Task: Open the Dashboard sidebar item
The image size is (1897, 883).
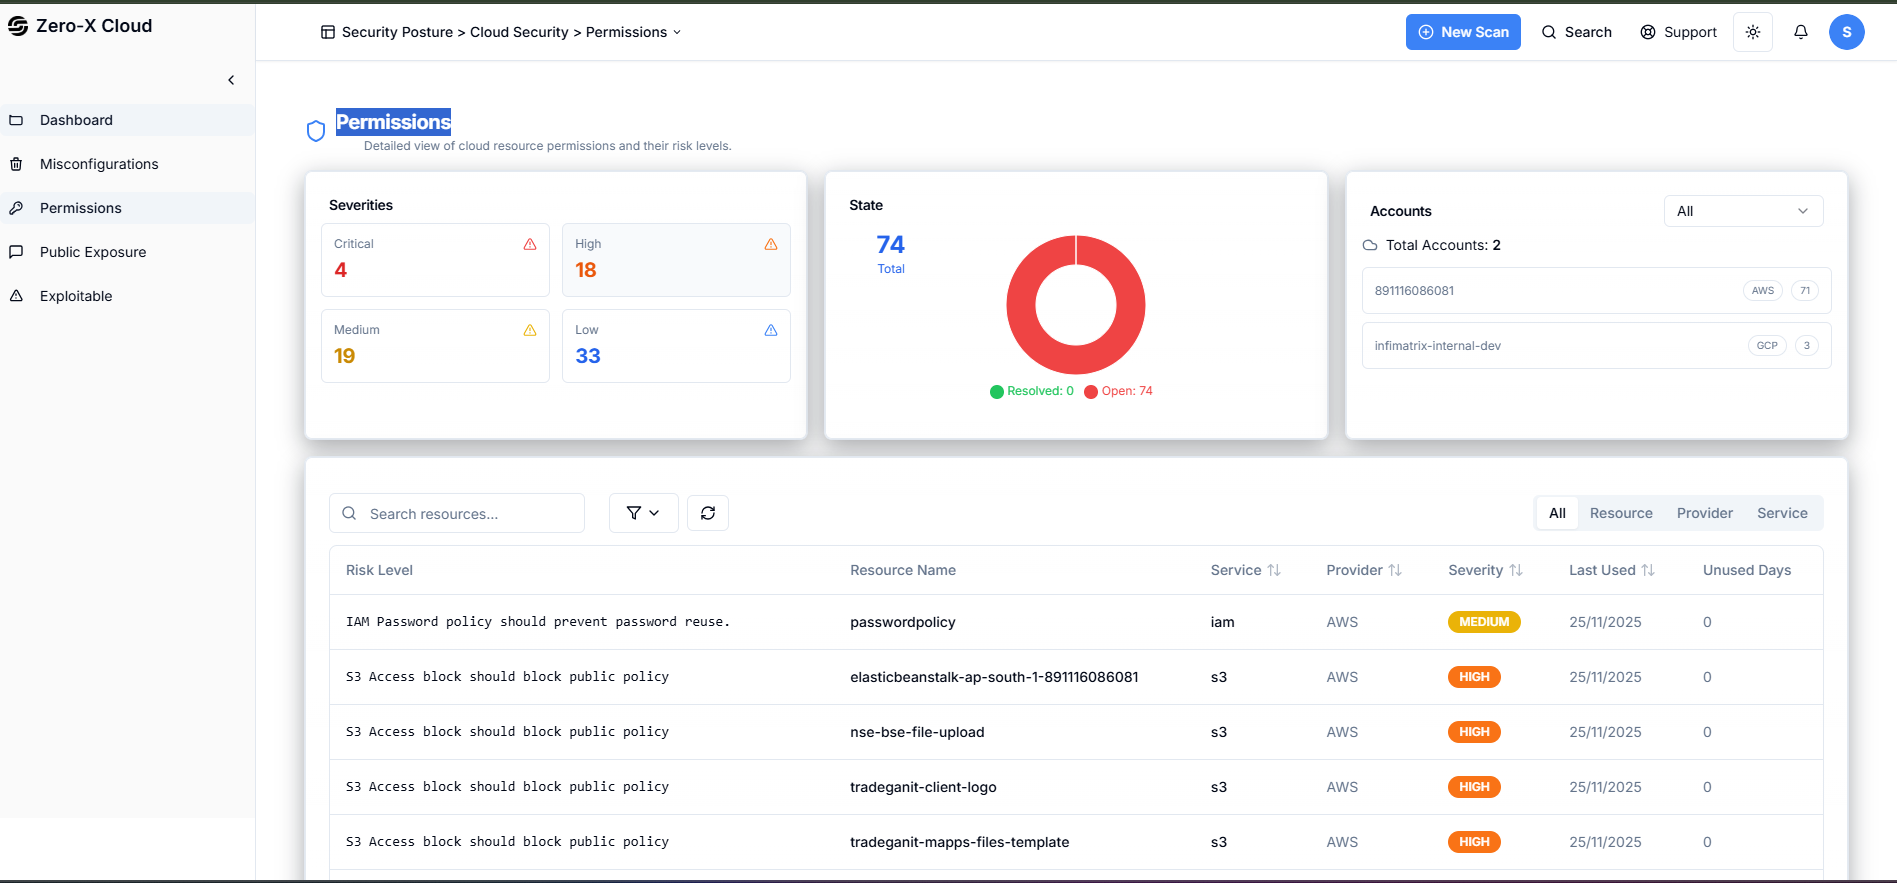Action: pyautogui.click(x=127, y=120)
